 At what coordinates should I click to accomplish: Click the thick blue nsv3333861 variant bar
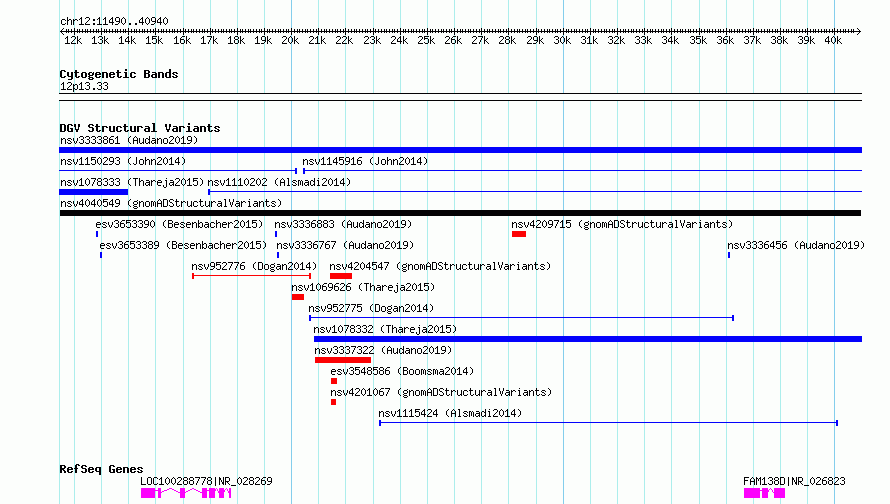pyautogui.click(x=460, y=150)
